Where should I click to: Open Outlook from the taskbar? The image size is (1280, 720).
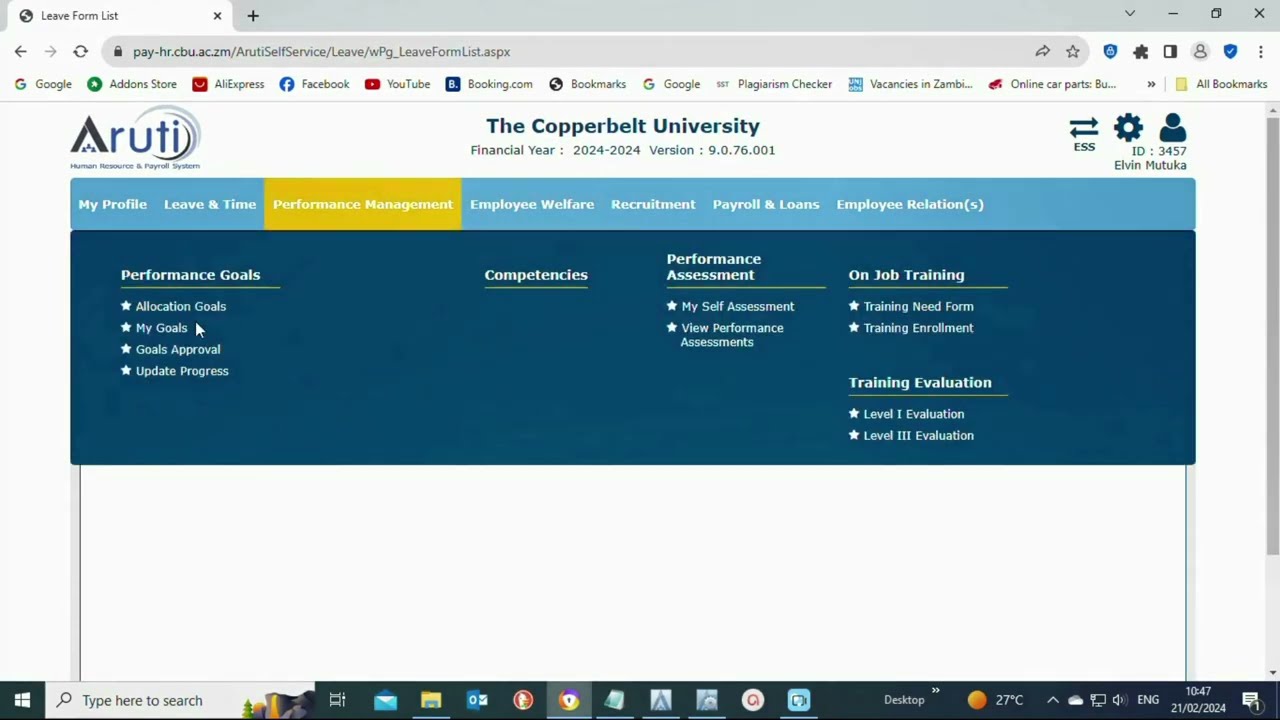click(477, 700)
